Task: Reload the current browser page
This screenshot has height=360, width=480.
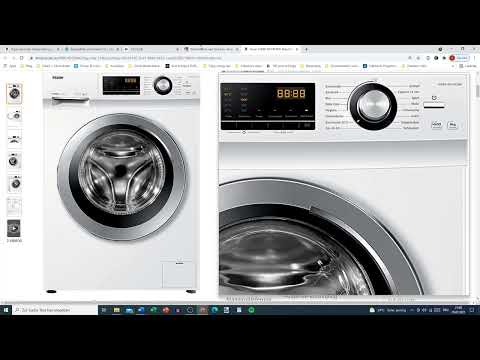Action: click(x=22, y=58)
